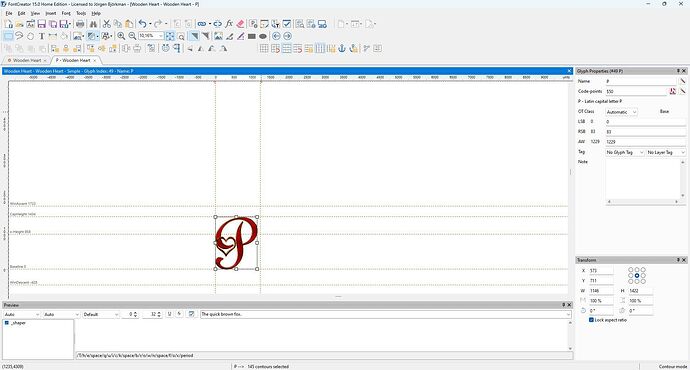Click the Unicode code-point picker icon
This screenshot has width=690, height=370.
coord(672,91)
